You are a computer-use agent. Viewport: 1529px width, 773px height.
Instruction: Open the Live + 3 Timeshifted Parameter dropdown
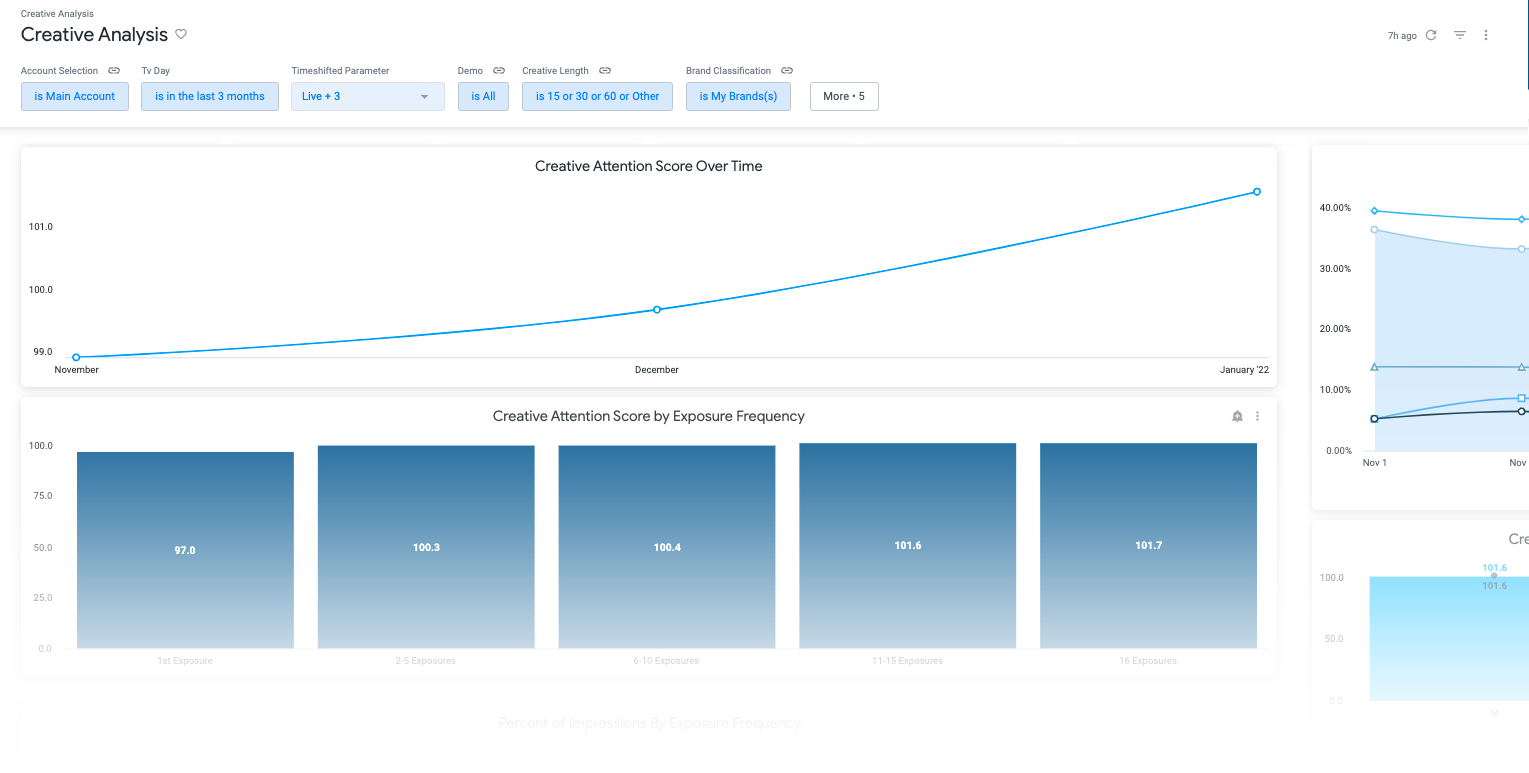click(x=367, y=96)
